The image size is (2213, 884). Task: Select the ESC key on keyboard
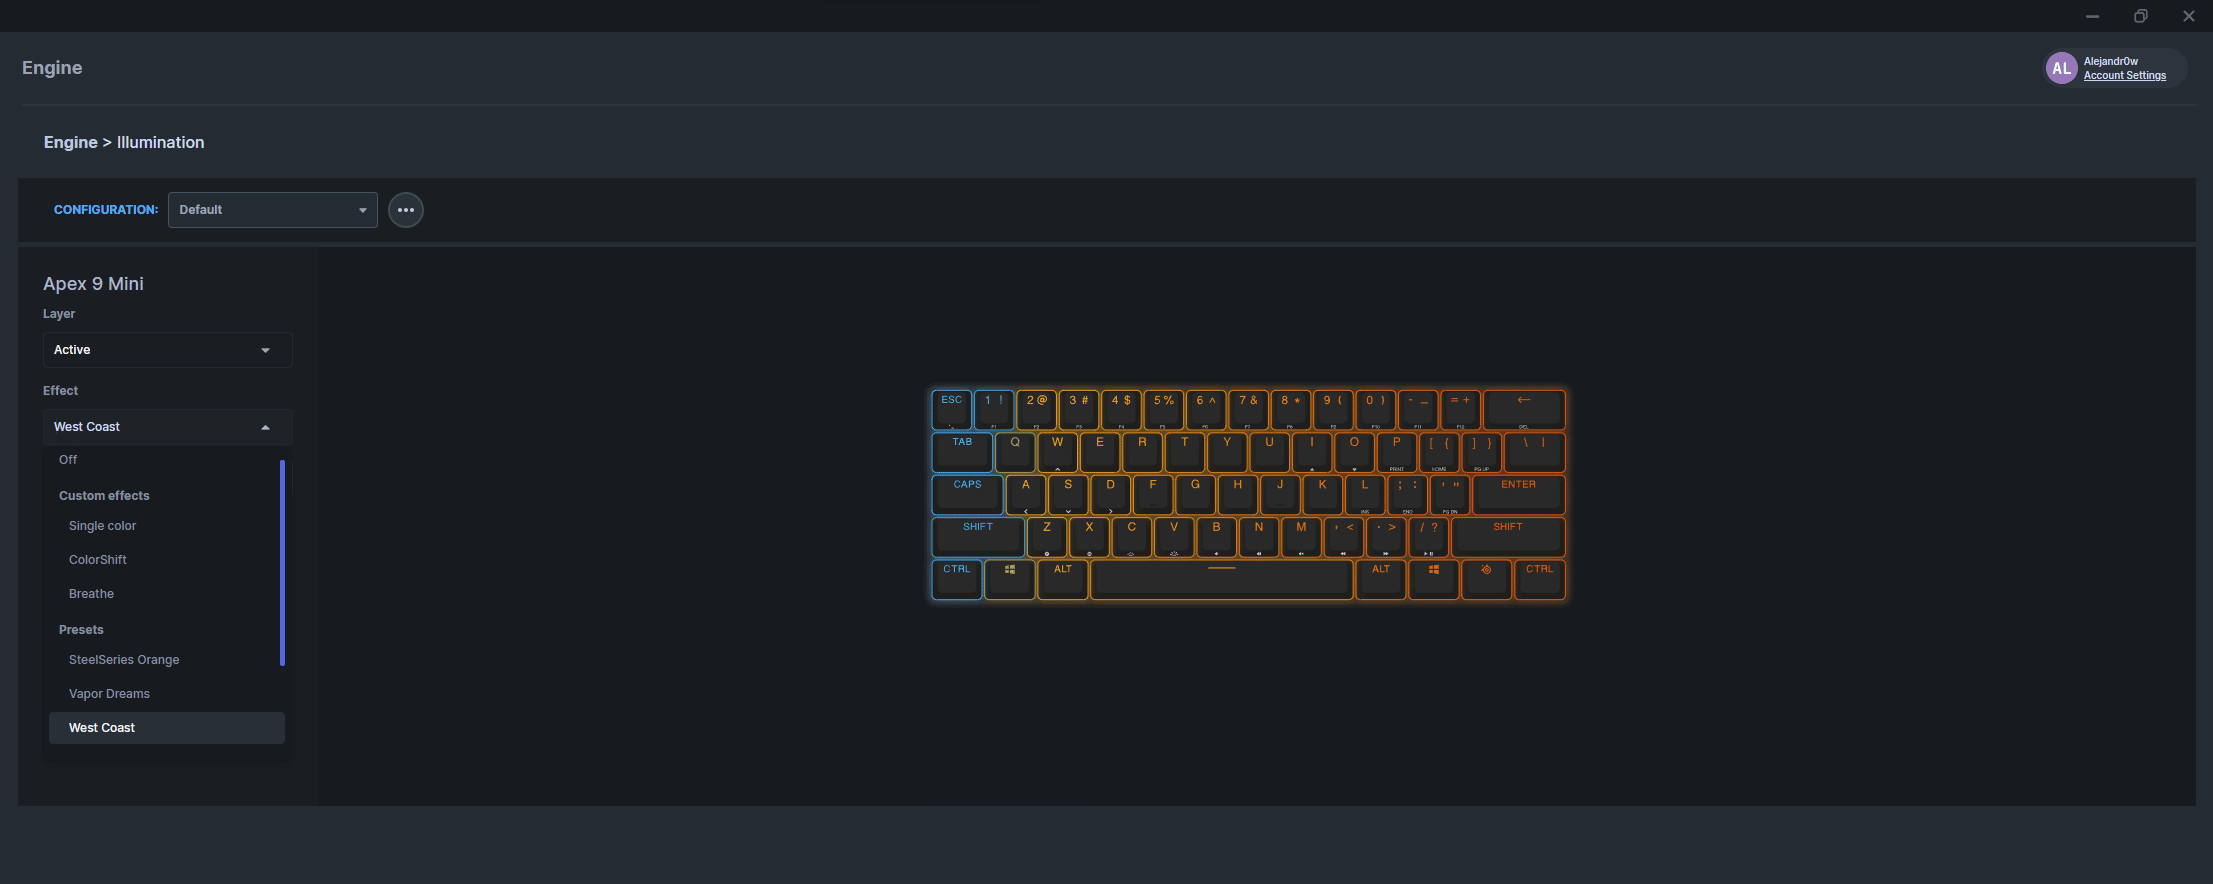(951, 409)
